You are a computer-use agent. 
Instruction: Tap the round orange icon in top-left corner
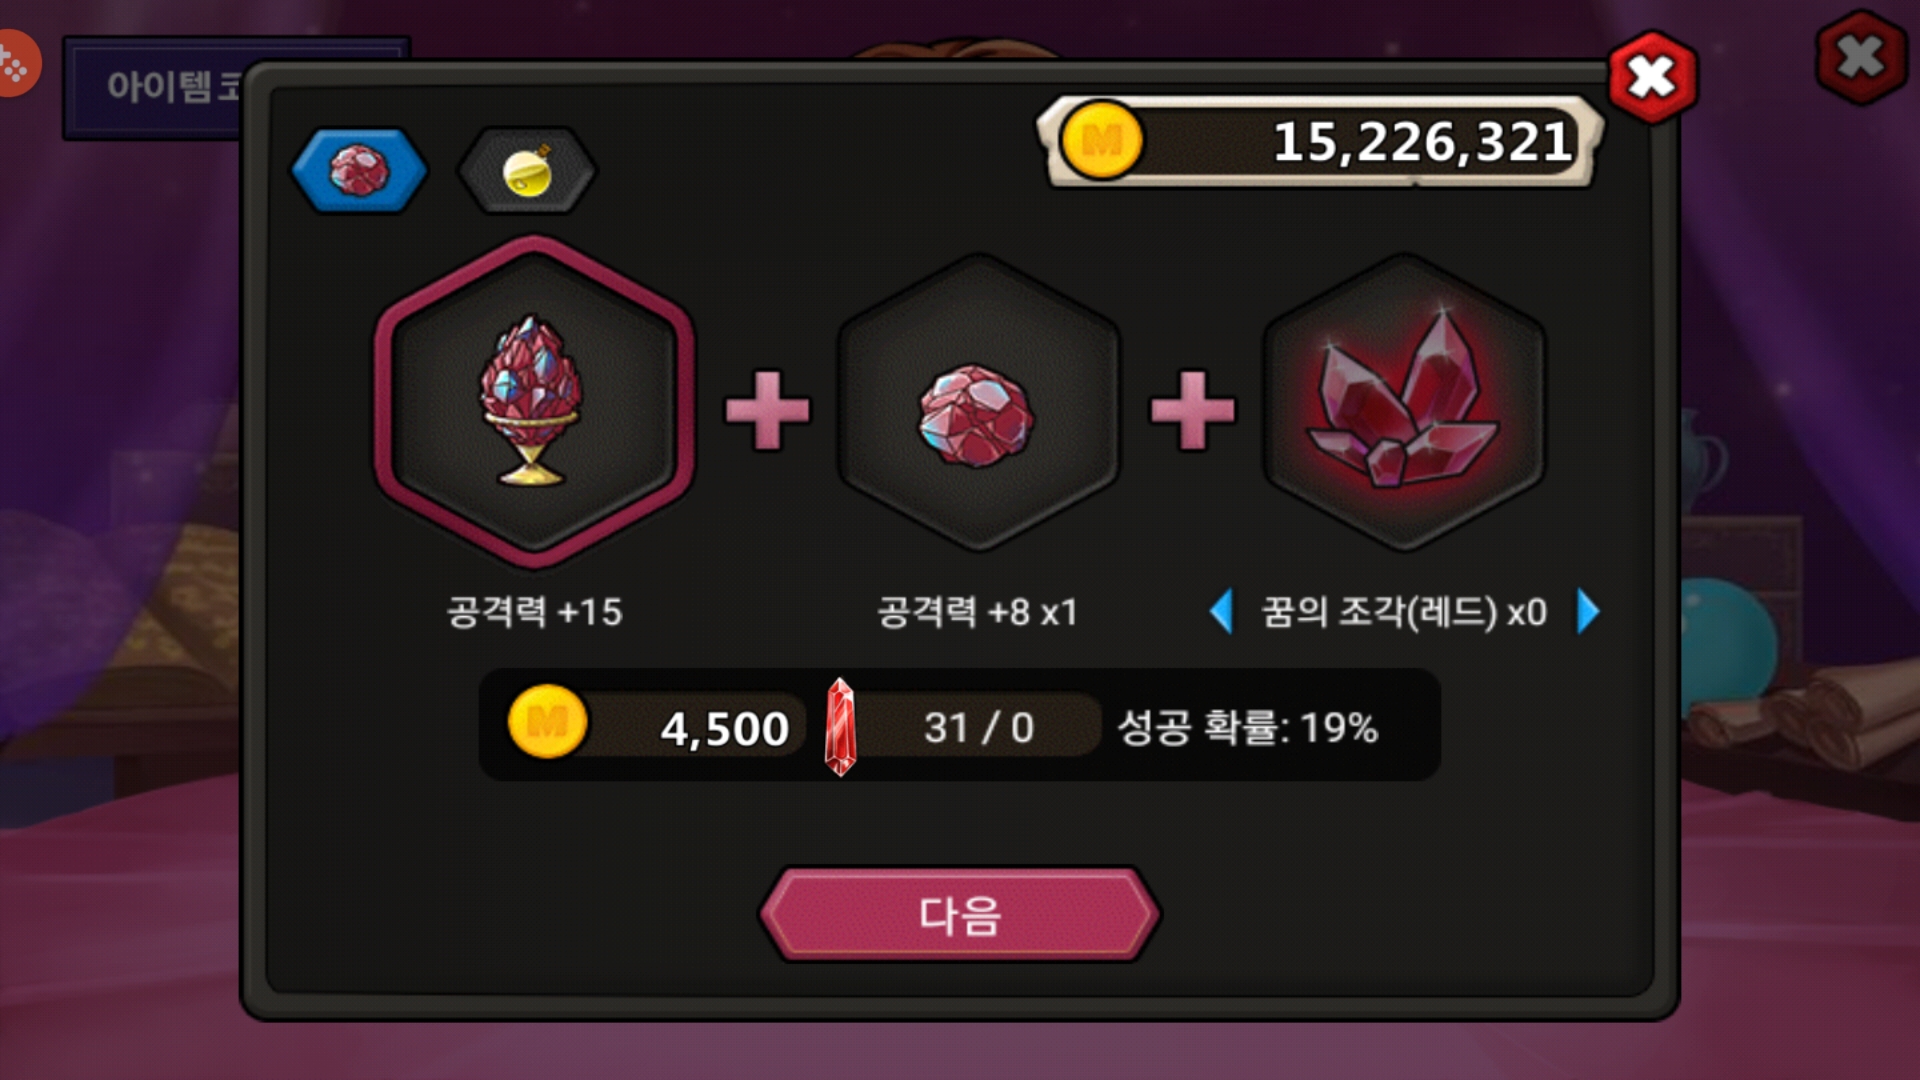pyautogui.click(x=16, y=64)
